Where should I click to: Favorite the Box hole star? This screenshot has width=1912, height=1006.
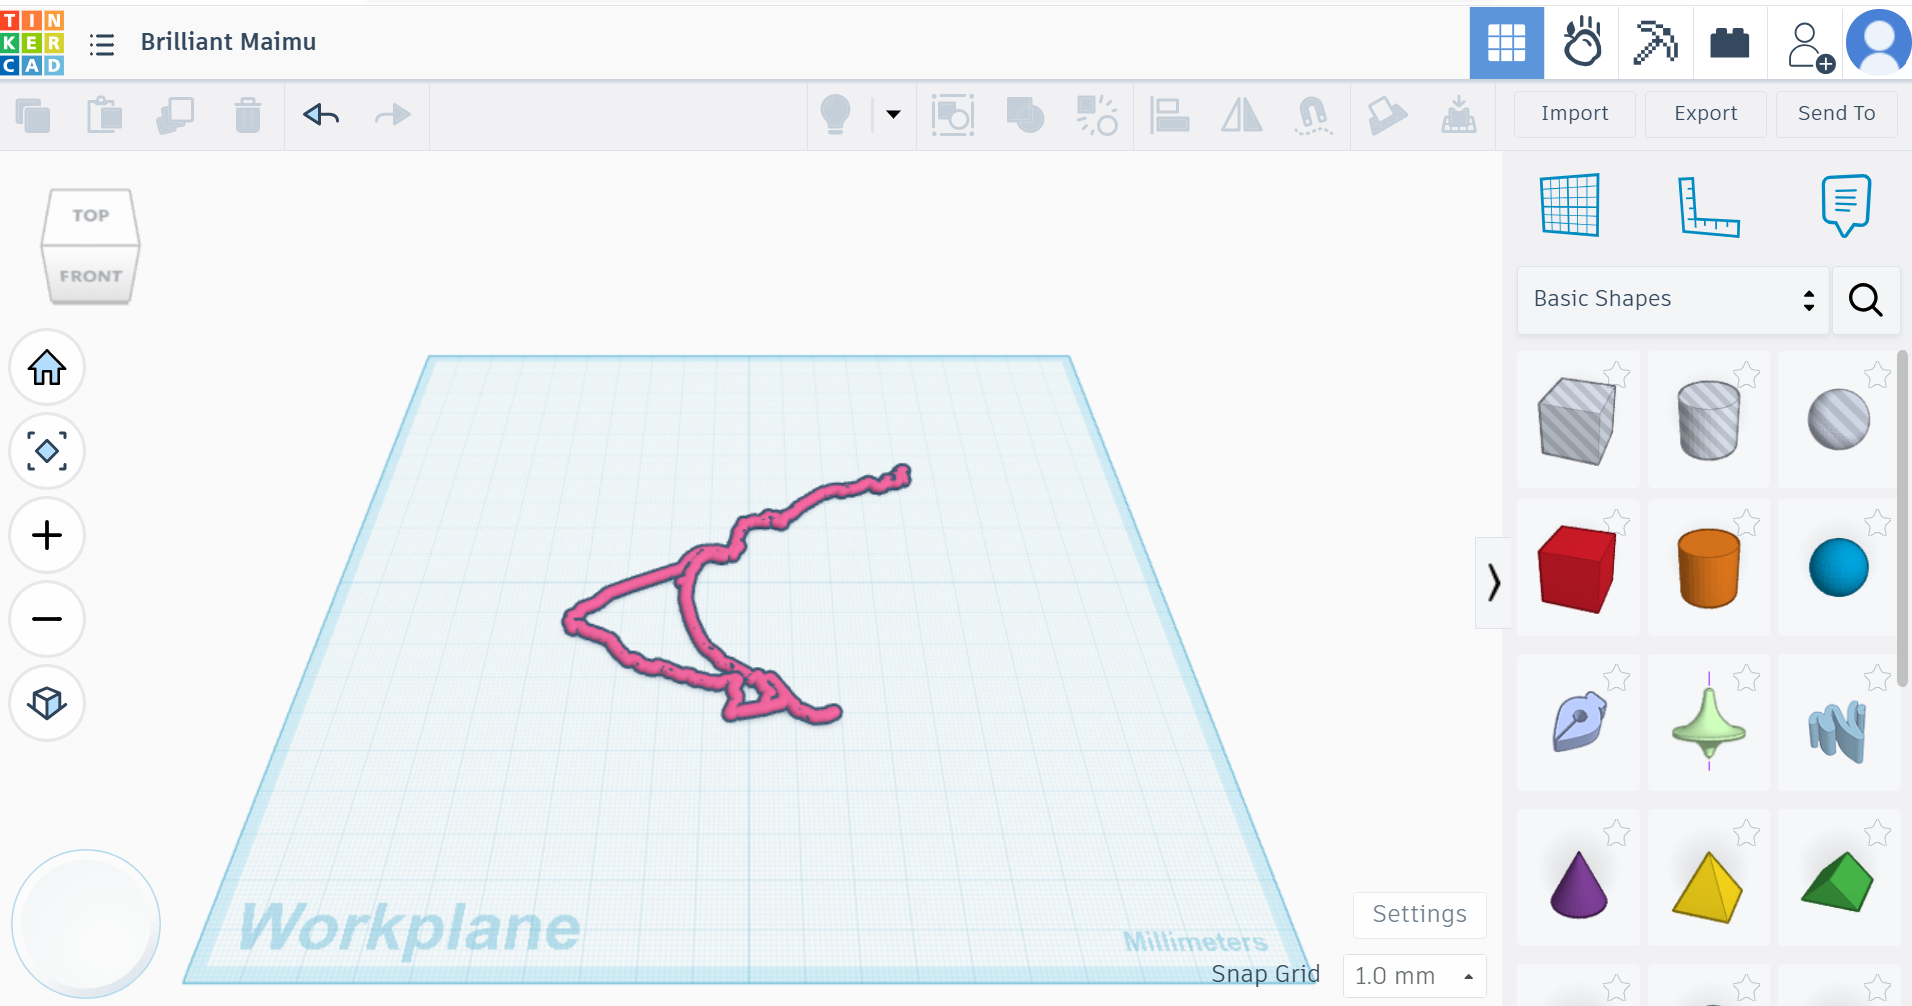[x=1617, y=374]
